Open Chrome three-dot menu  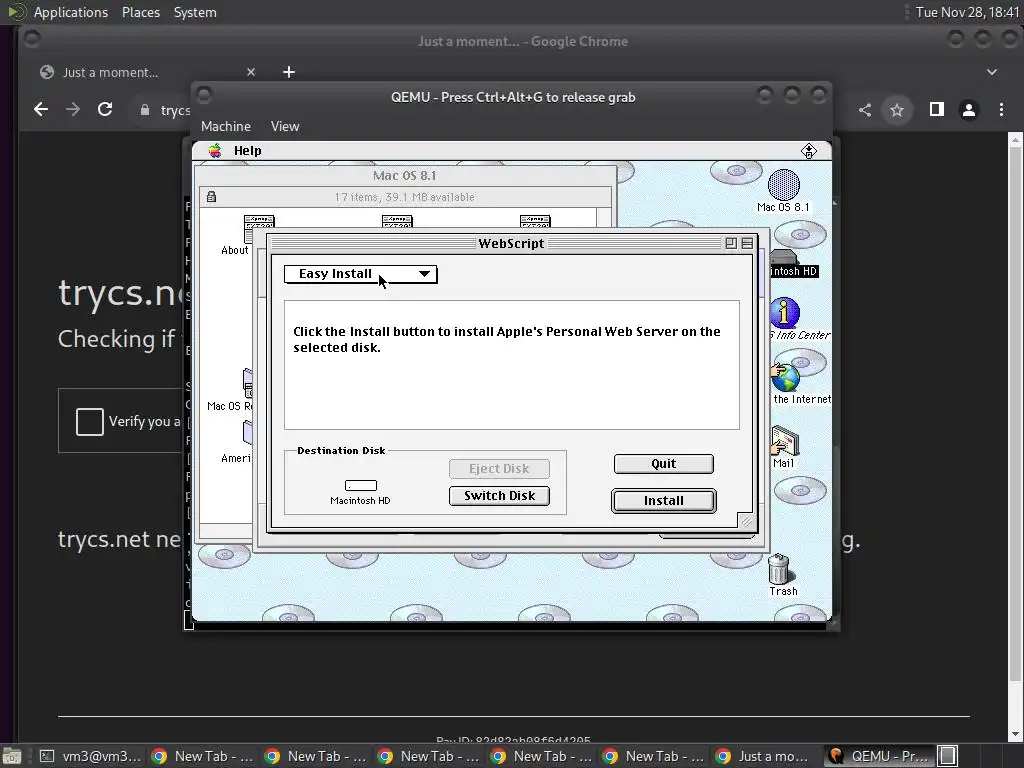coord(1001,110)
